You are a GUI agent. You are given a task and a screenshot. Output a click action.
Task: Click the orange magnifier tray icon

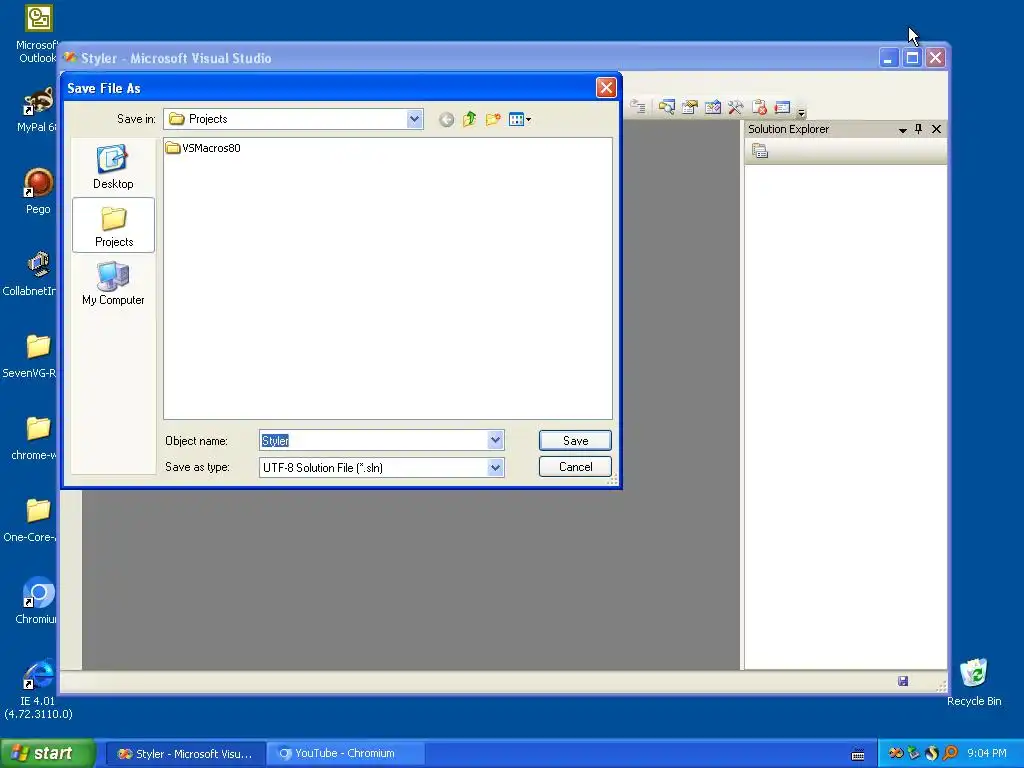pos(950,754)
